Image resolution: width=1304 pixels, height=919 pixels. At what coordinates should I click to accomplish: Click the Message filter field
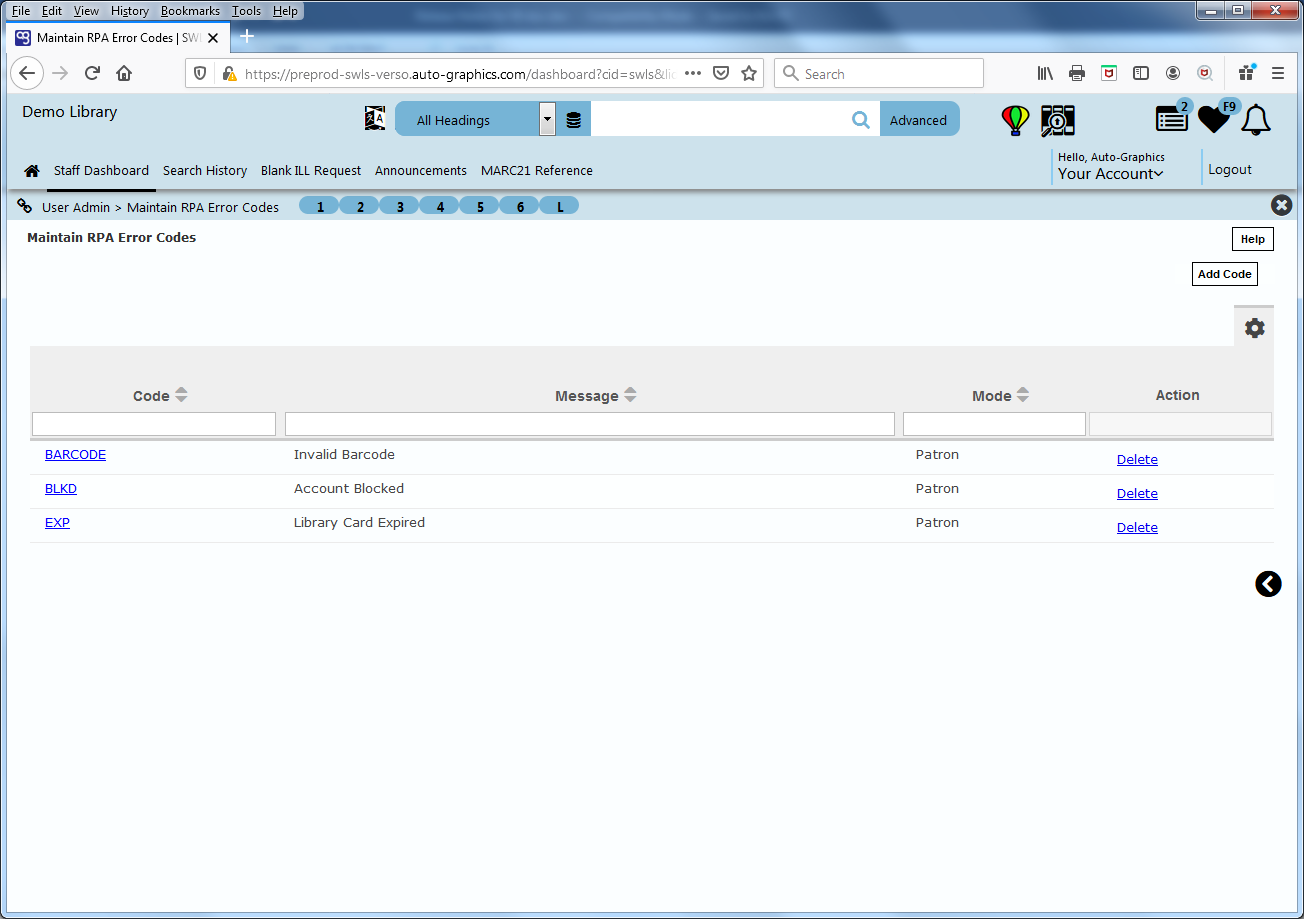click(590, 424)
